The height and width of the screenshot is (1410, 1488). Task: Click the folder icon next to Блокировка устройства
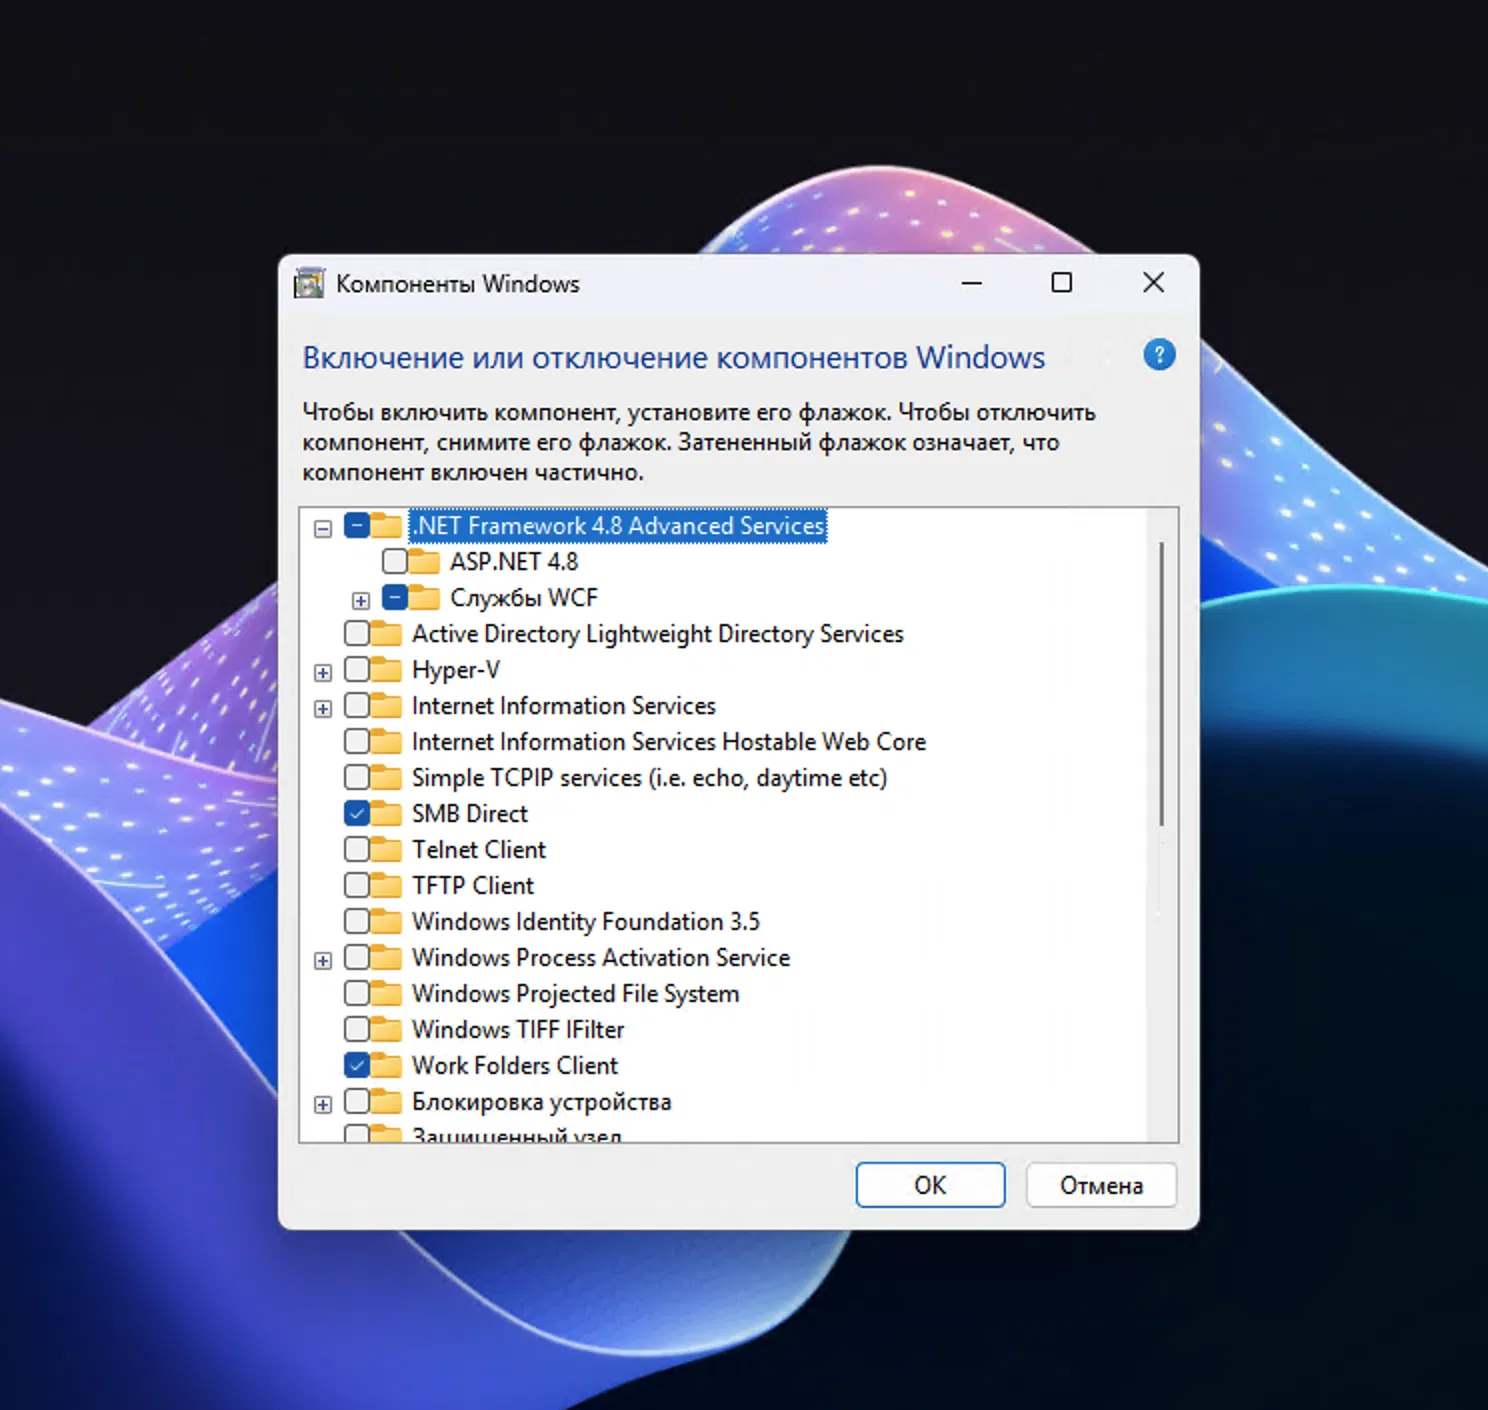[x=387, y=1101]
